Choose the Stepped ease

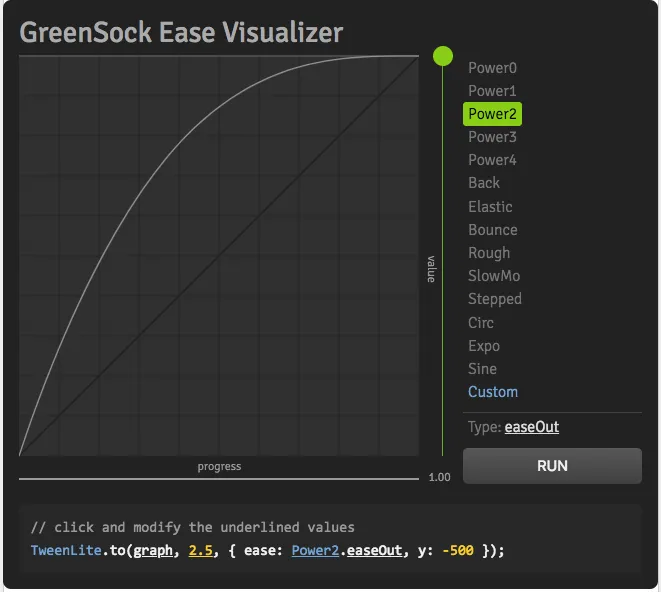coord(494,299)
